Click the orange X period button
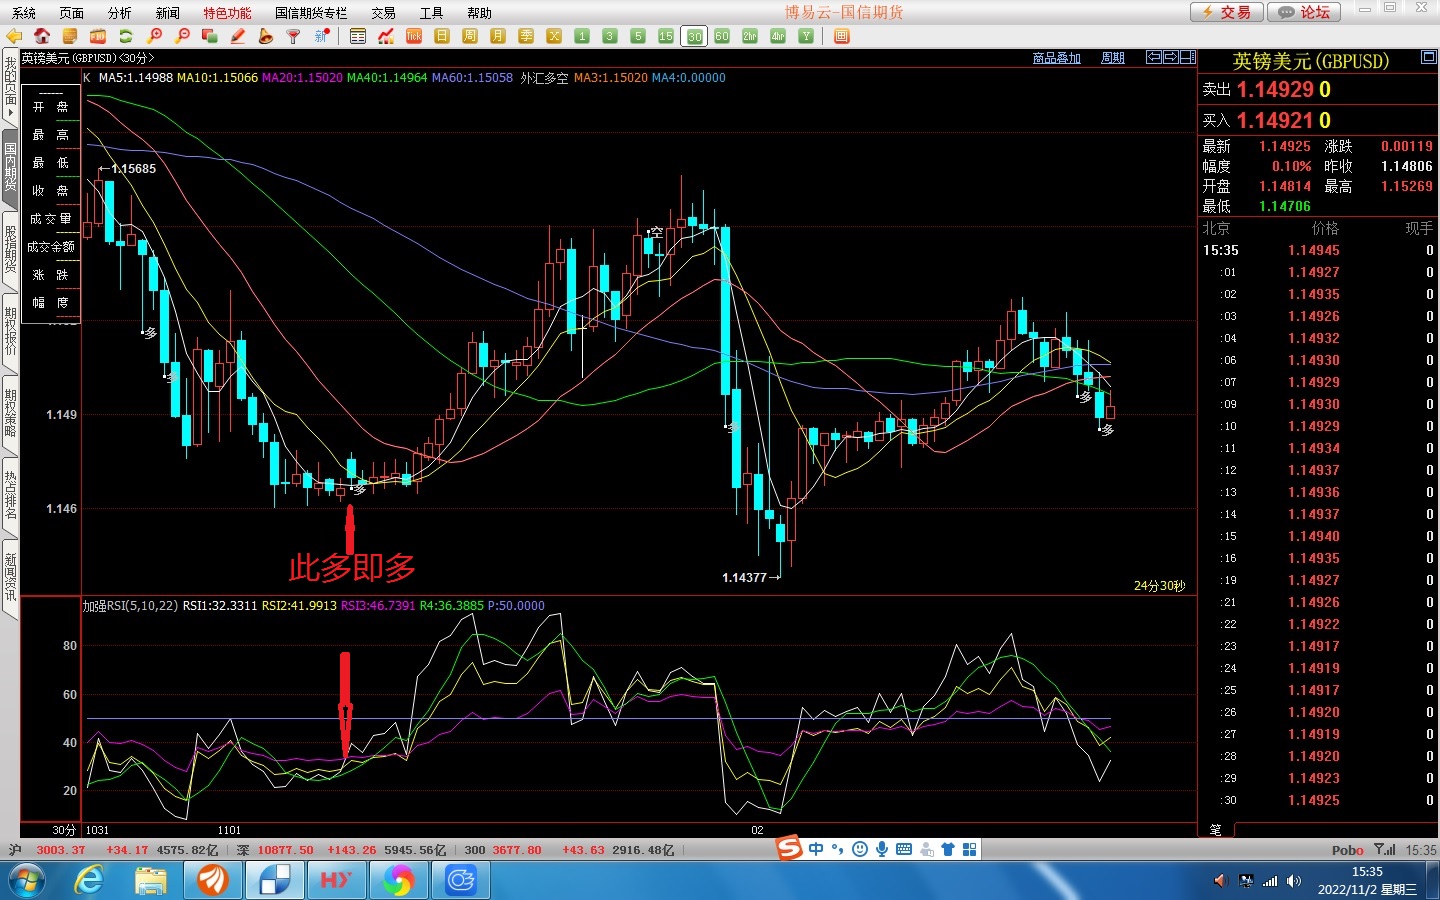 point(554,36)
